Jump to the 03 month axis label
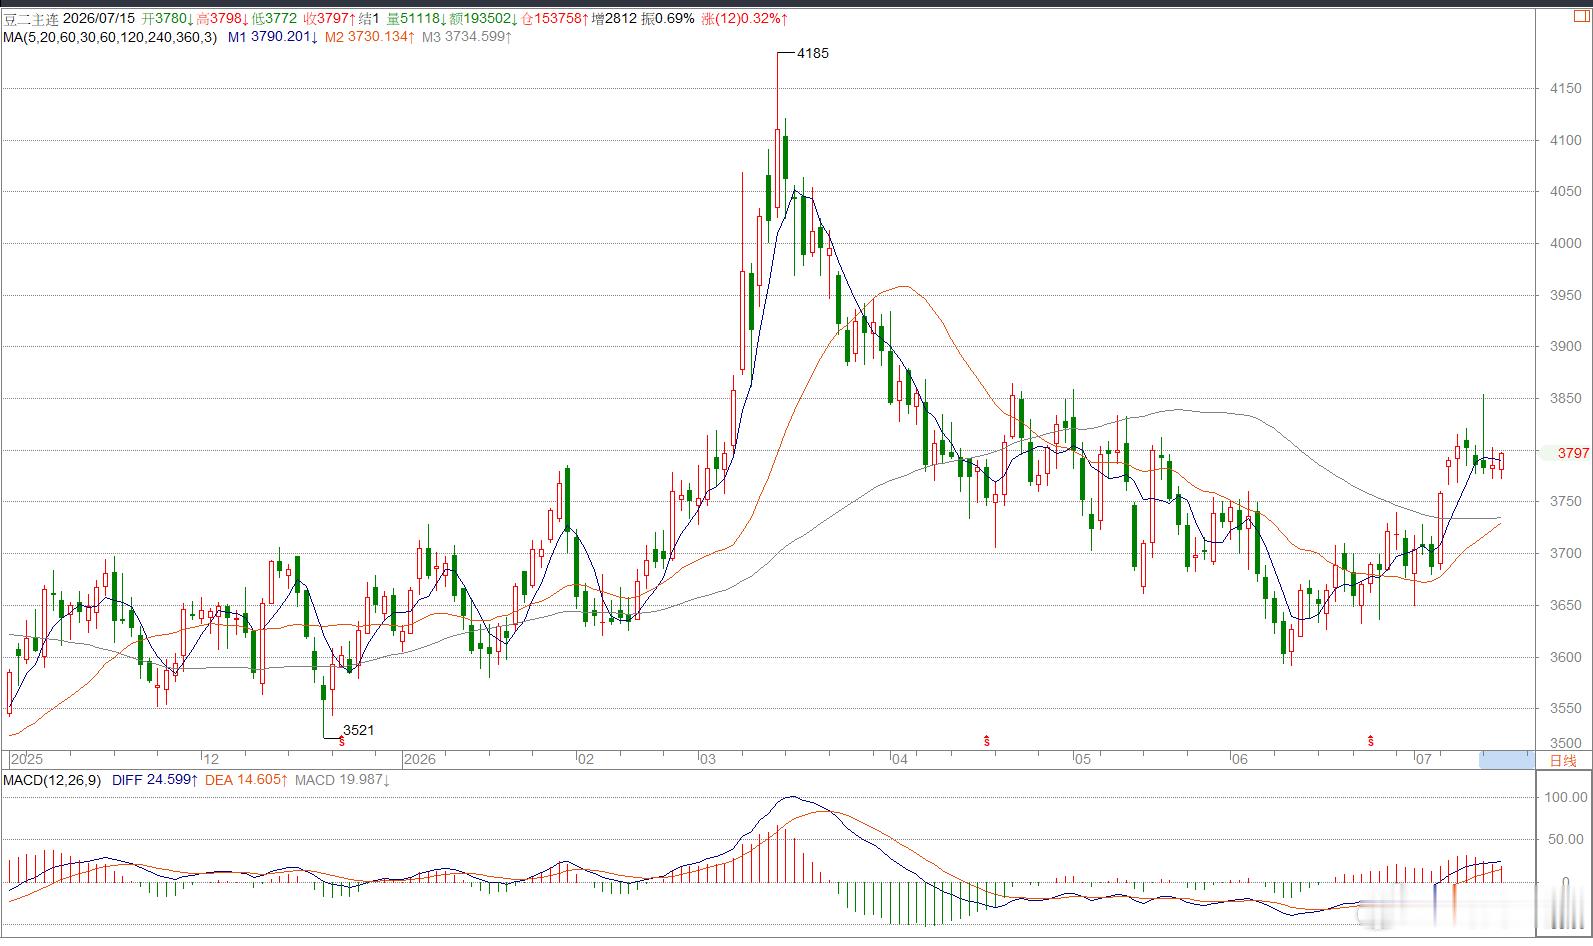Screen dimensions: 1593x946 pyautogui.click(x=708, y=759)
